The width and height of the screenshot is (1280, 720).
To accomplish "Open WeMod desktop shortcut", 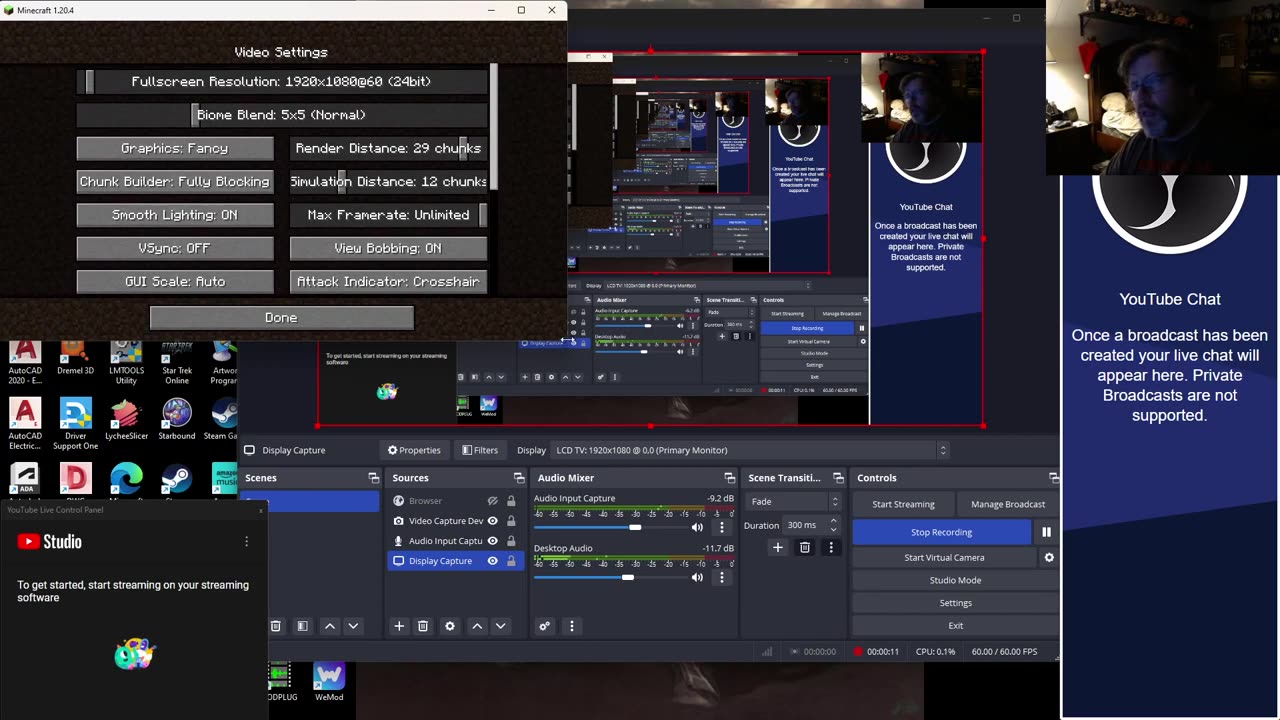I will (x=329, y=683).
